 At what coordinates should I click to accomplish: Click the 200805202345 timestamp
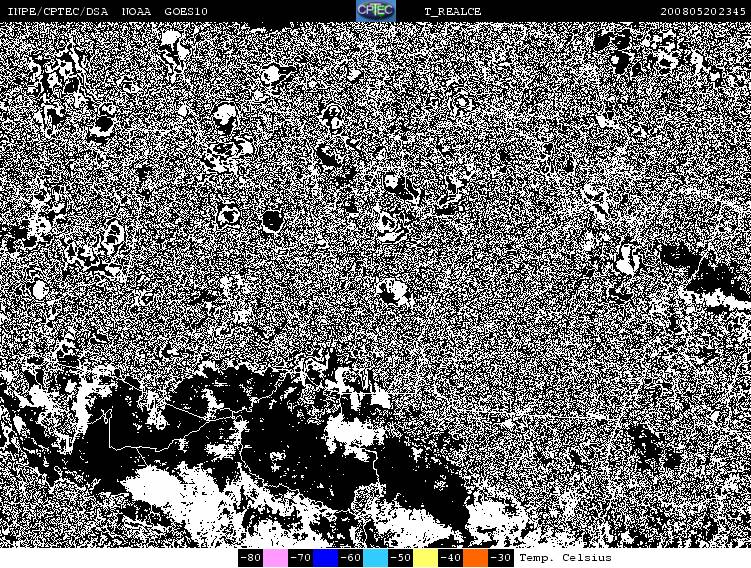(703, 11)
